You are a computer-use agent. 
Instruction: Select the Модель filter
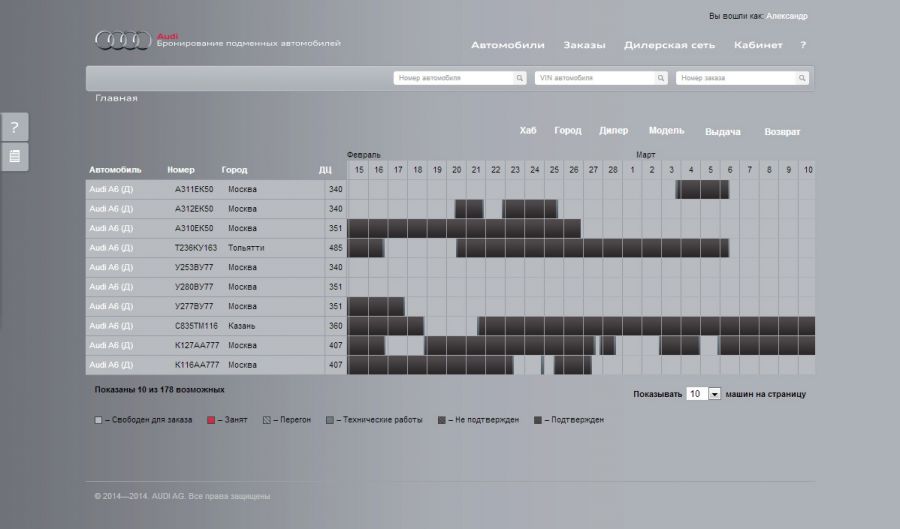(666, 131)
